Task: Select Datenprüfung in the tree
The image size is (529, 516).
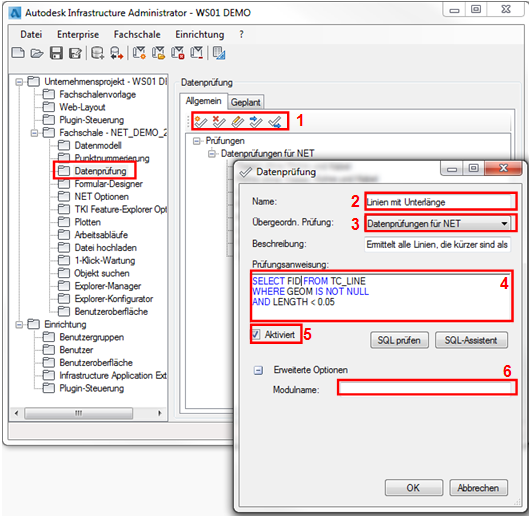Action: tap(100, 171)
